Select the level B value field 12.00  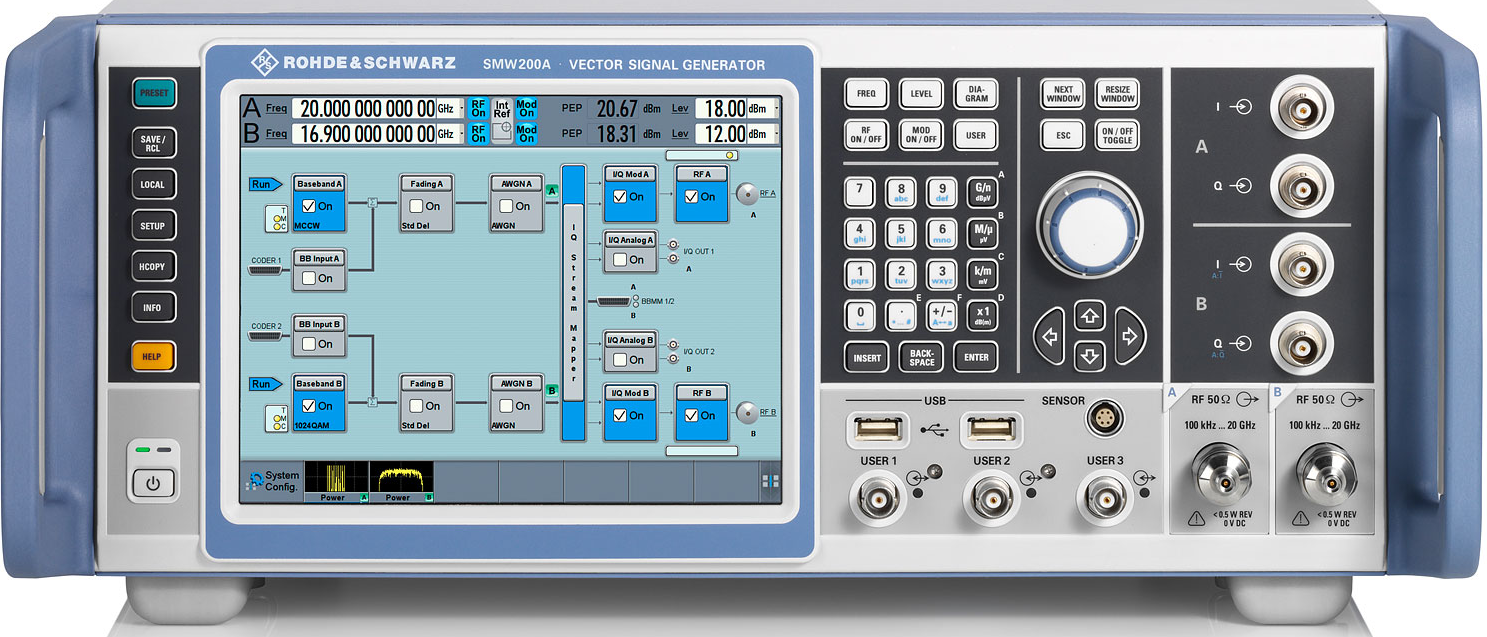tap(721, 133)
